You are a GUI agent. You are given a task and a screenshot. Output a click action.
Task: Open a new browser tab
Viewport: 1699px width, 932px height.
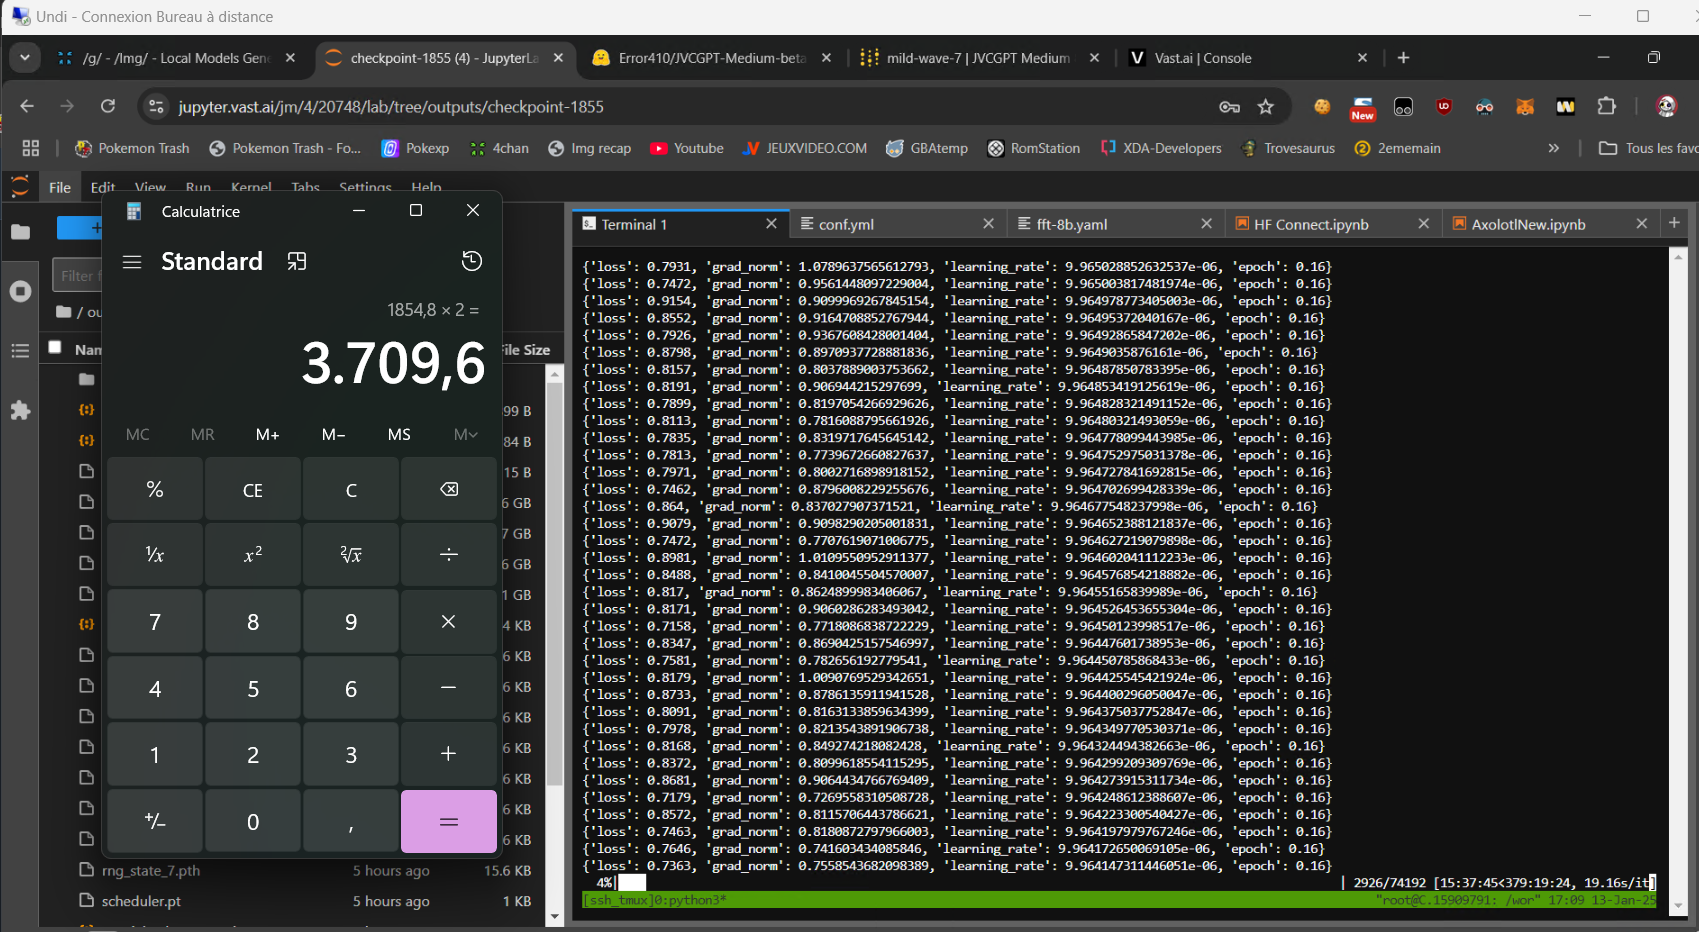click(x=1403, y=58)
